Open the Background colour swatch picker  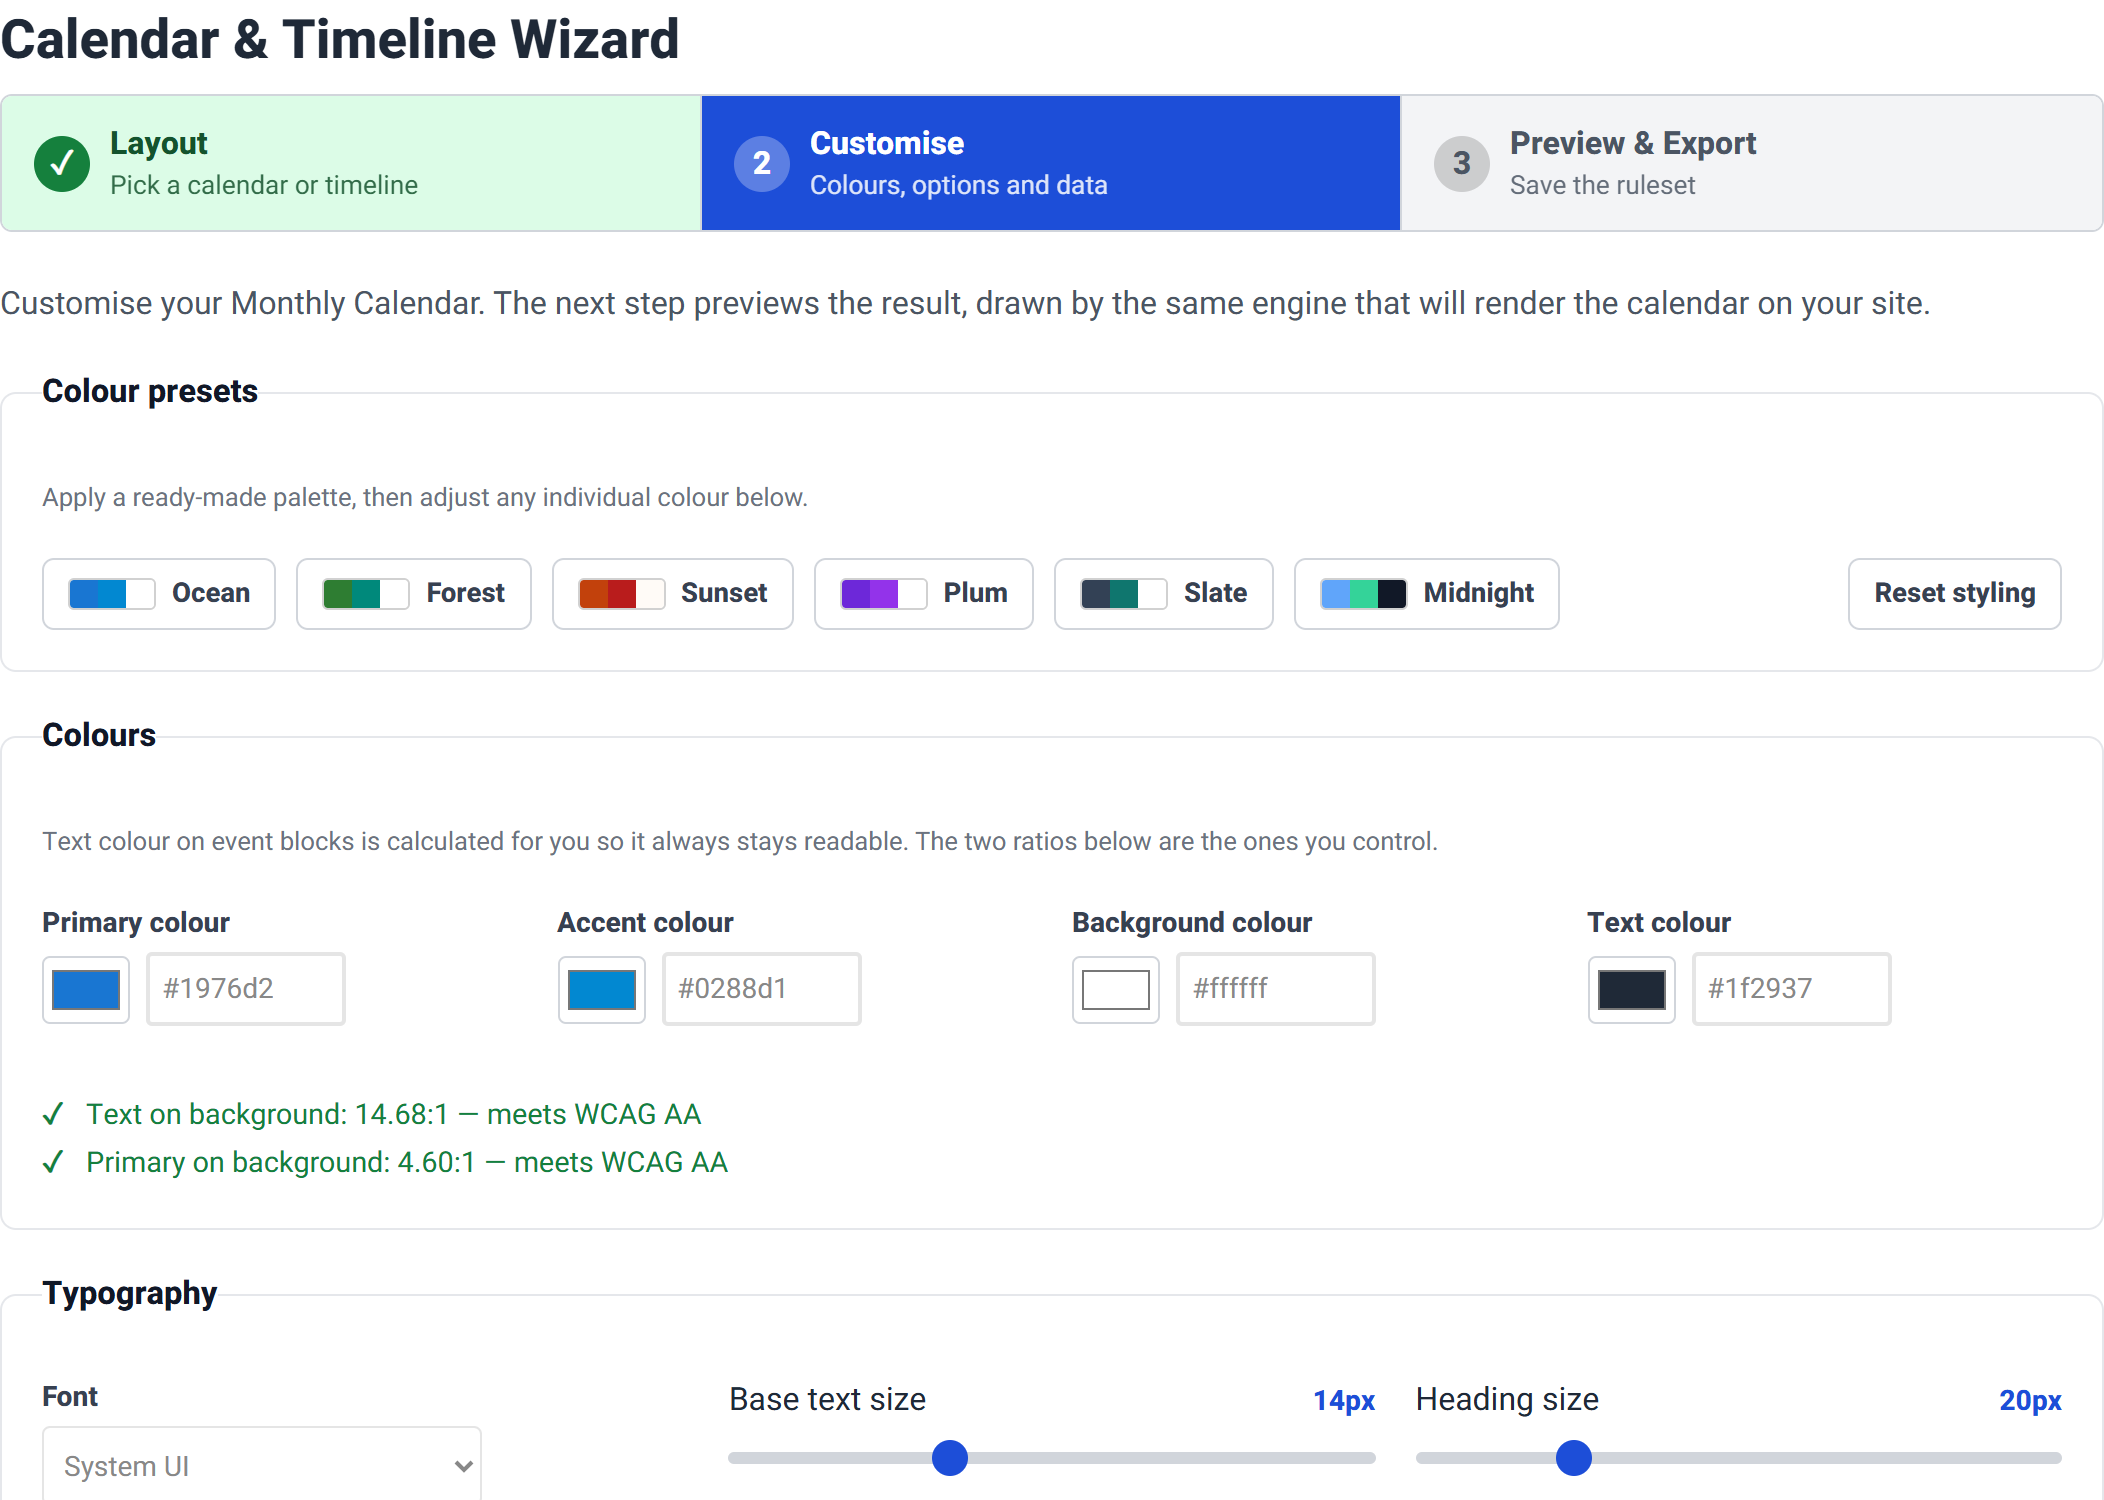(x=1116, y=990)
